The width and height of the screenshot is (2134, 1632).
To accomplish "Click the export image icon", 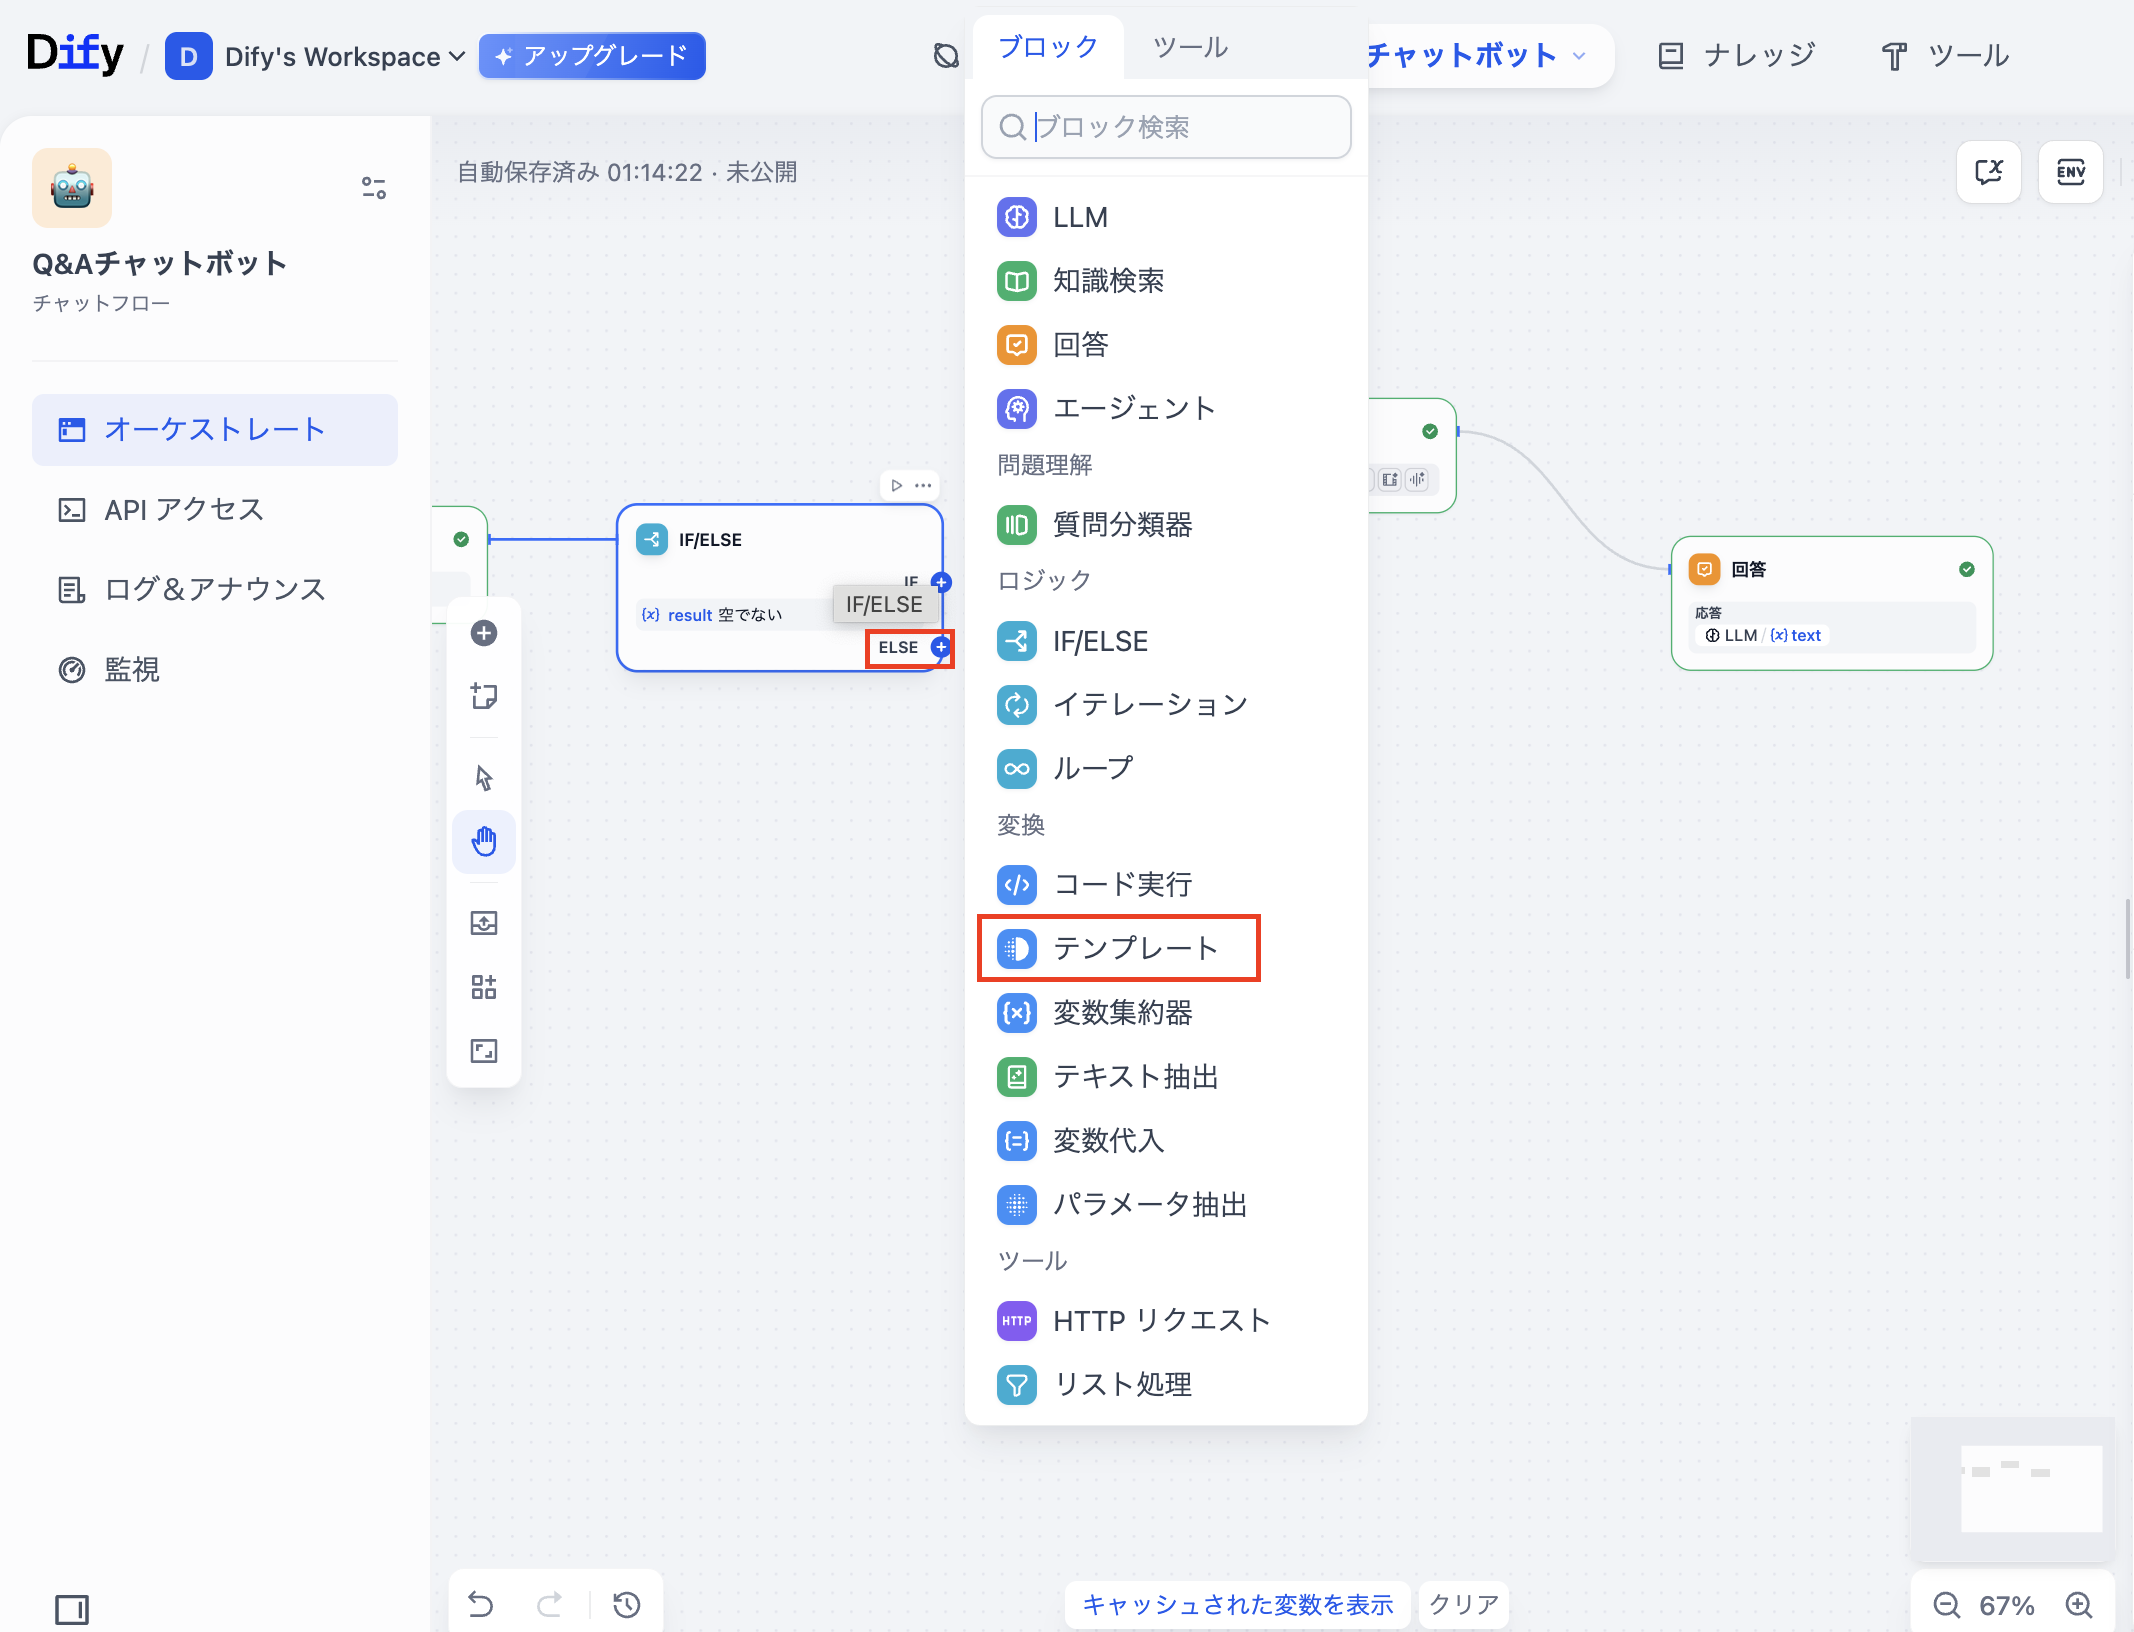I will click(x=484, y=923).
